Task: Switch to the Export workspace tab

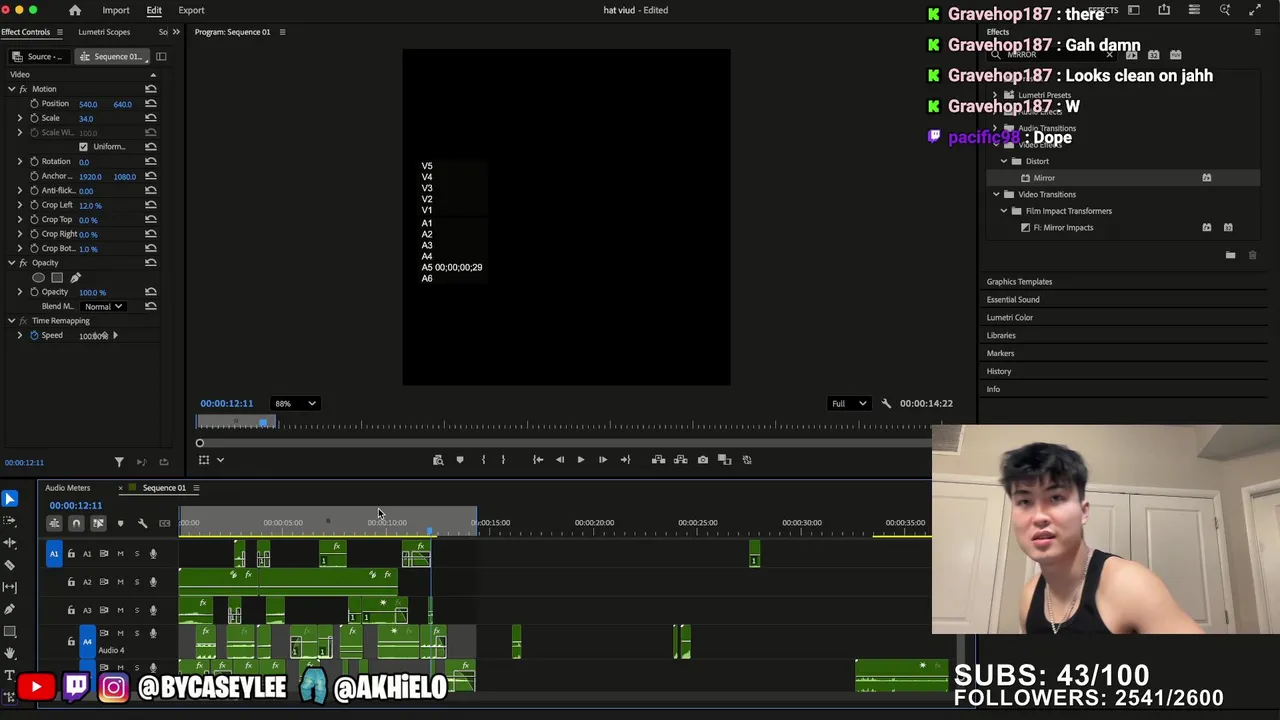Action: coord(191,10)
